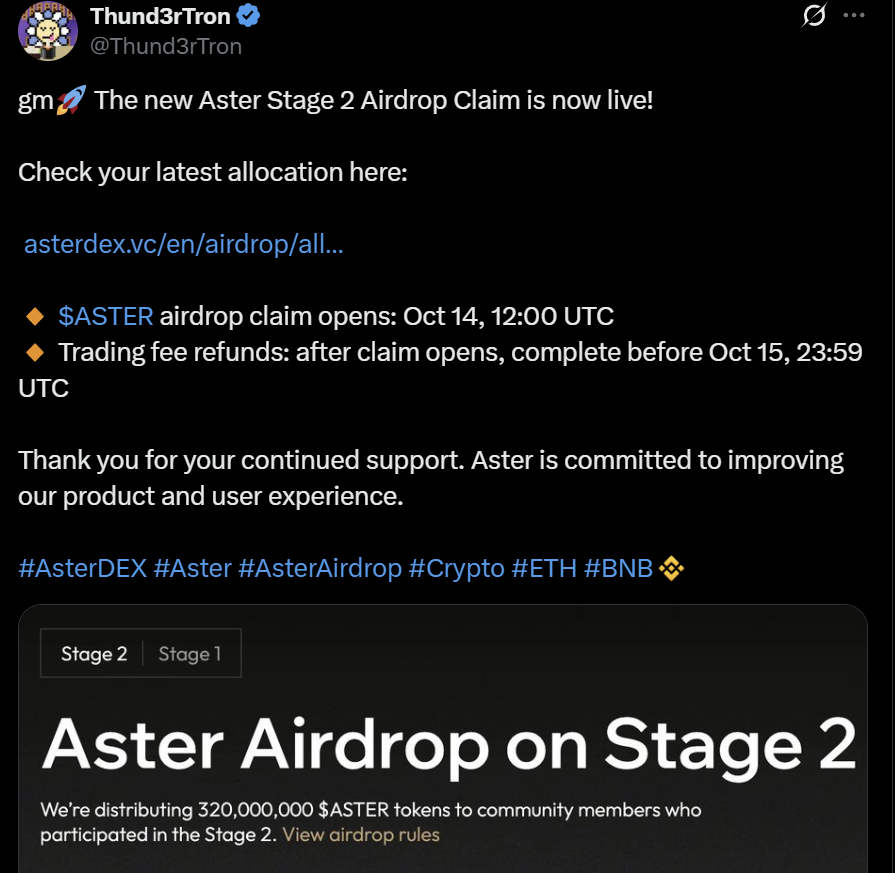Switch to the Stage 2 tab
This screenshot has height=873, width=895.
coord(93,653)
